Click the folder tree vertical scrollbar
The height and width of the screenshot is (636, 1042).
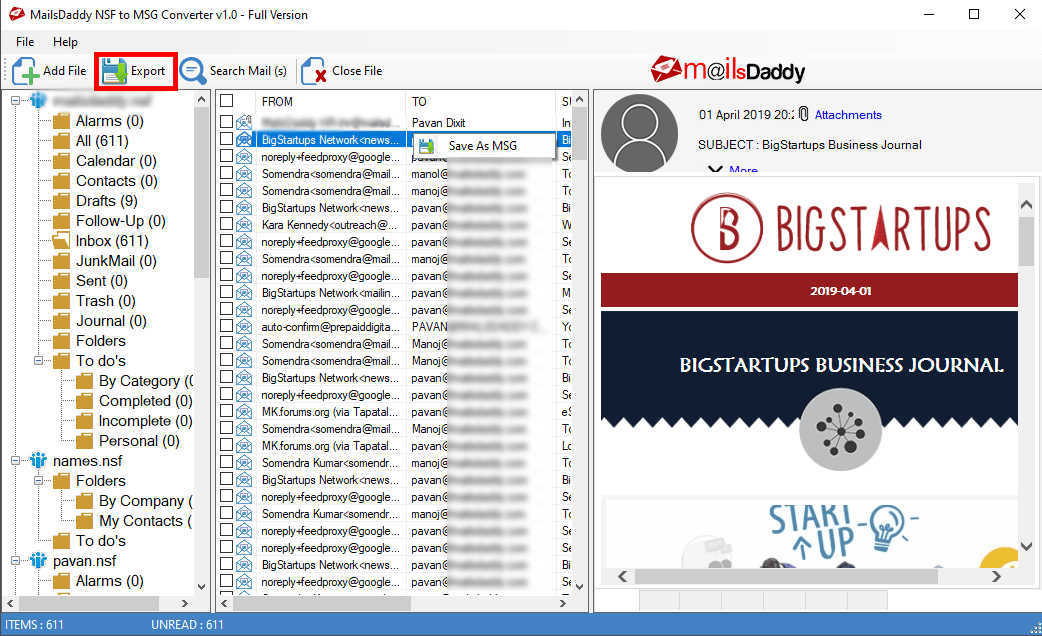click(201, 193)
